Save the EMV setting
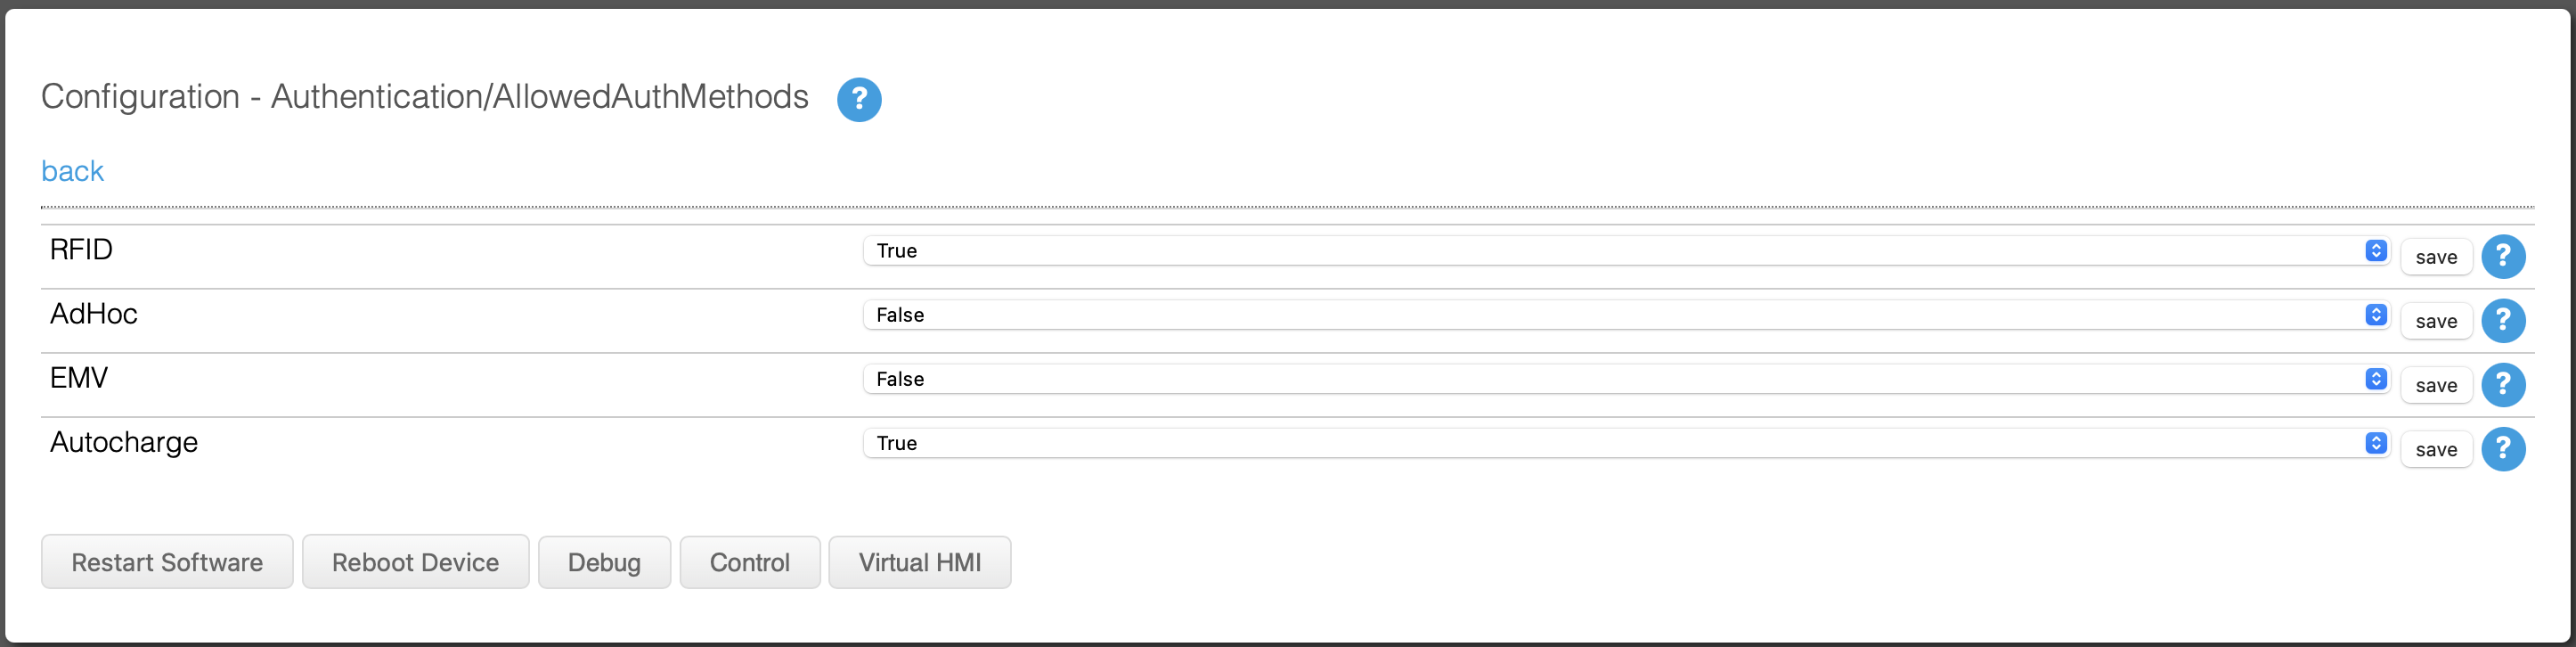The image size is (2576, 647). tap(2436, 385)
